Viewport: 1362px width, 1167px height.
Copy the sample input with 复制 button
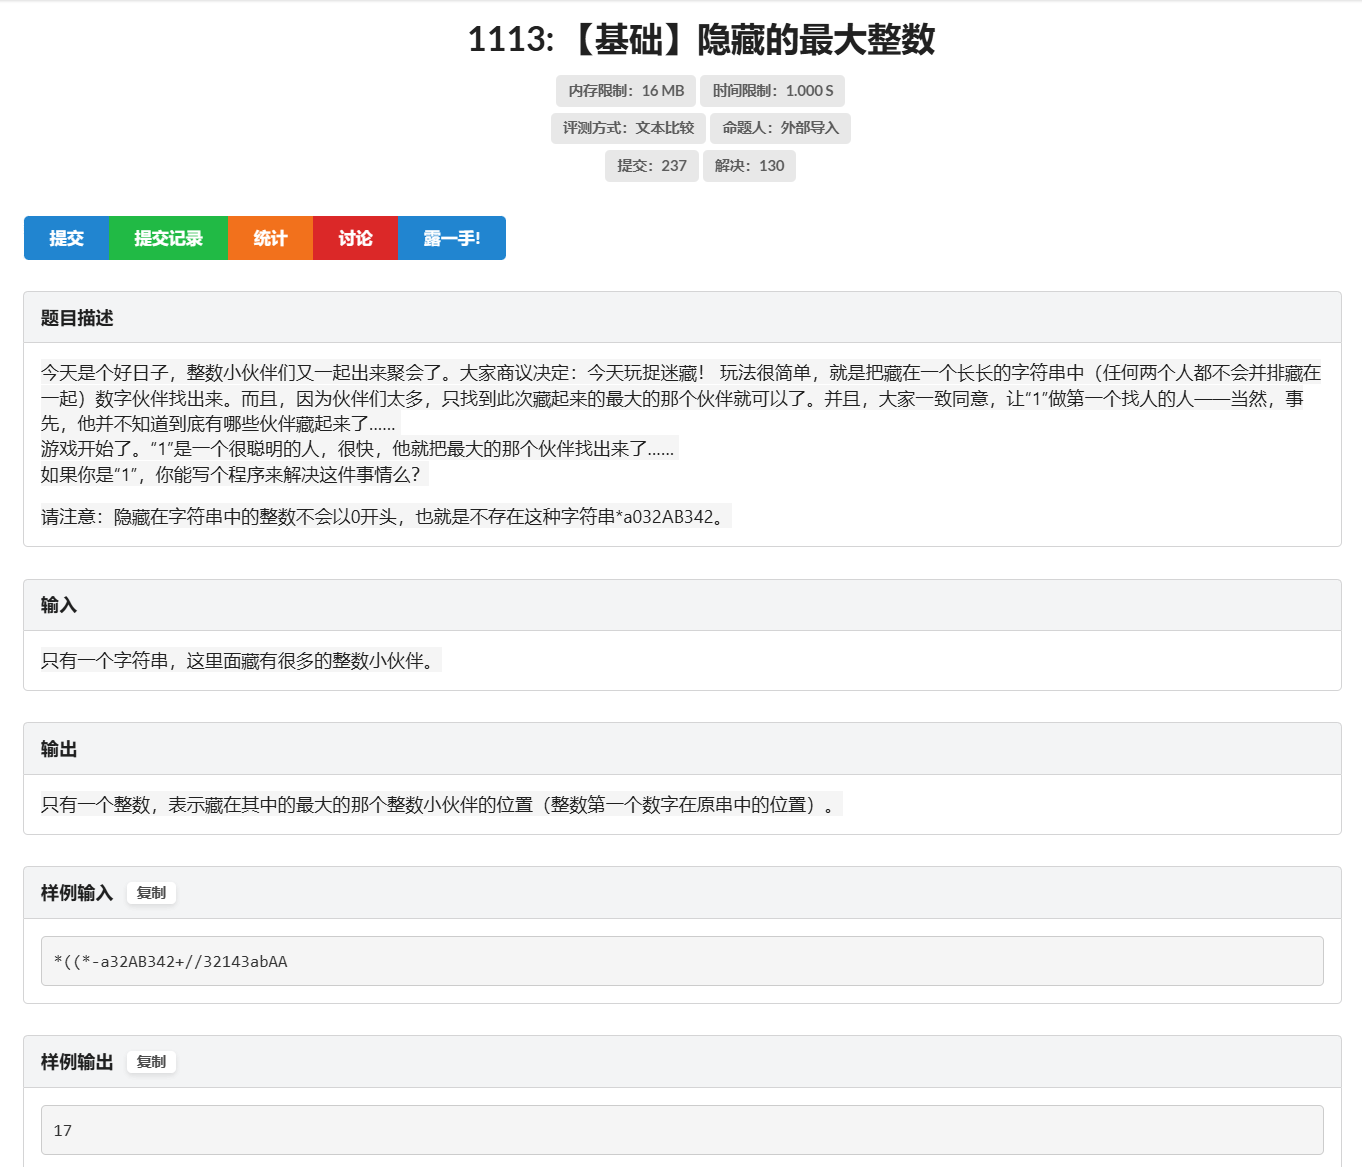(151, 892)
